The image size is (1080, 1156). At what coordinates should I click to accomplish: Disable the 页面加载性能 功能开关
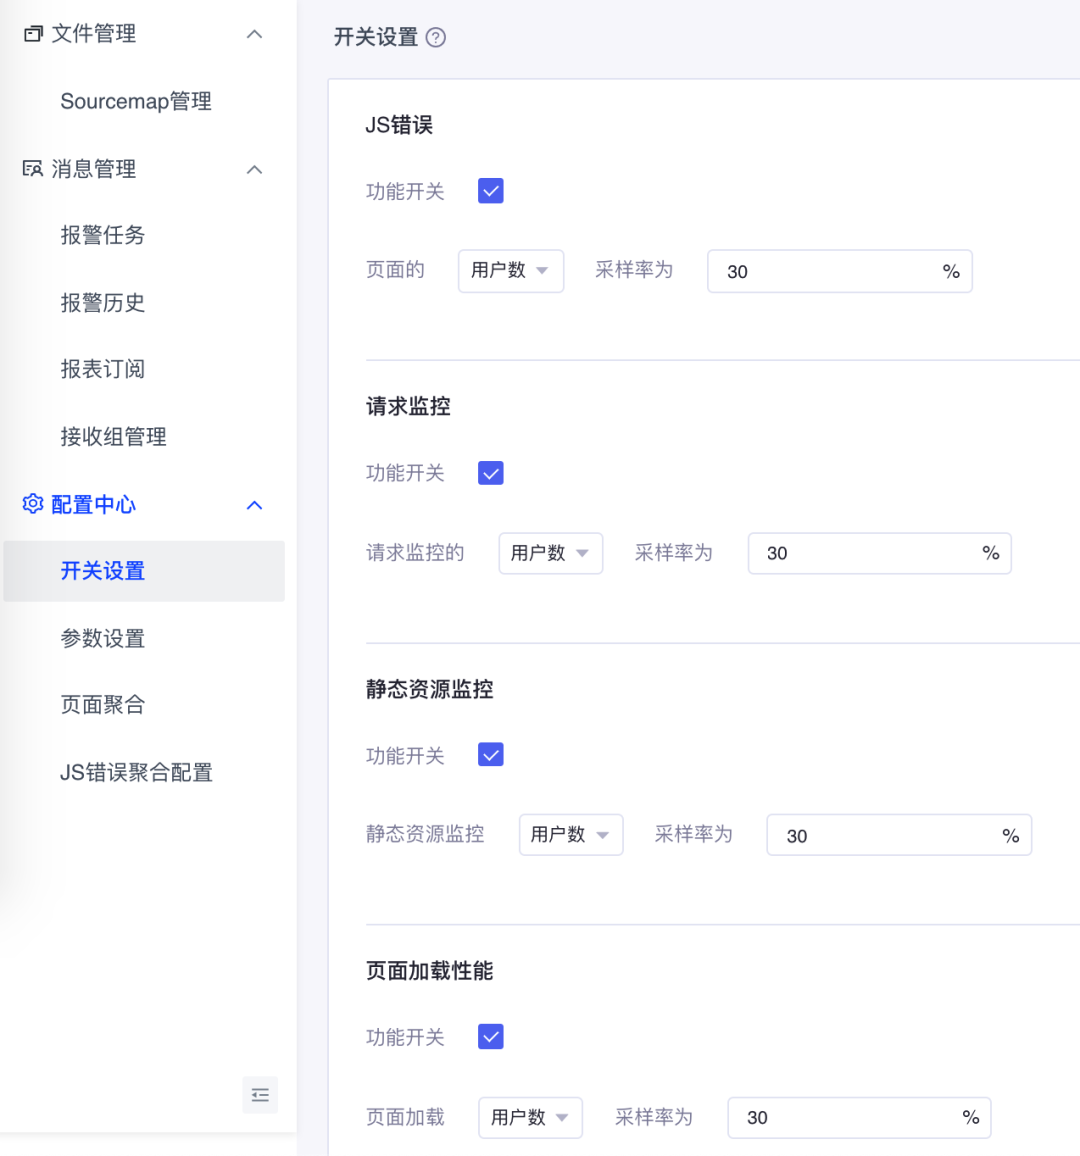[490, 1036]
